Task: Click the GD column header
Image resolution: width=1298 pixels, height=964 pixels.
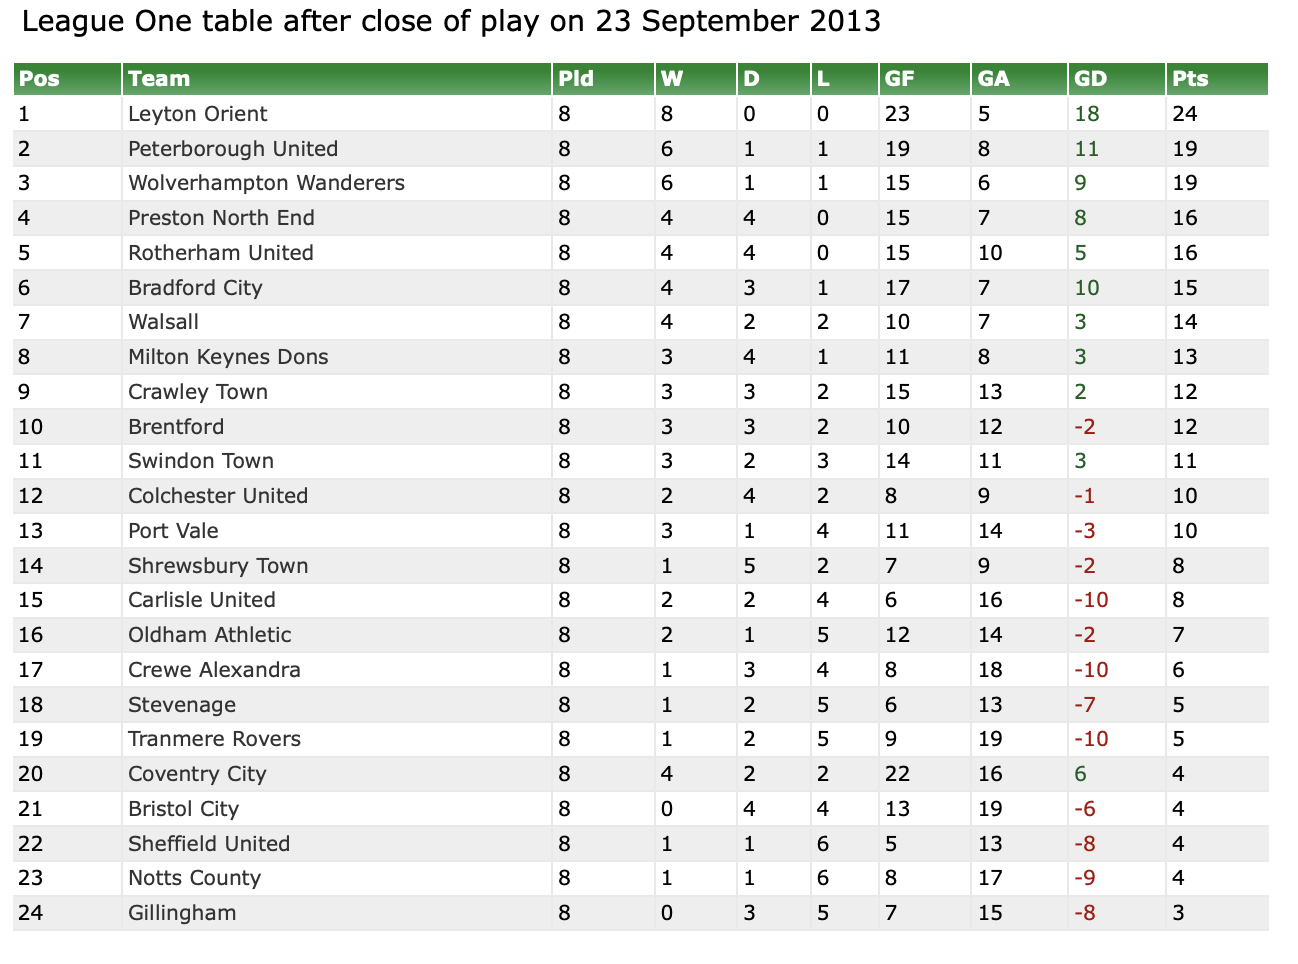Action: [1090, 79]
